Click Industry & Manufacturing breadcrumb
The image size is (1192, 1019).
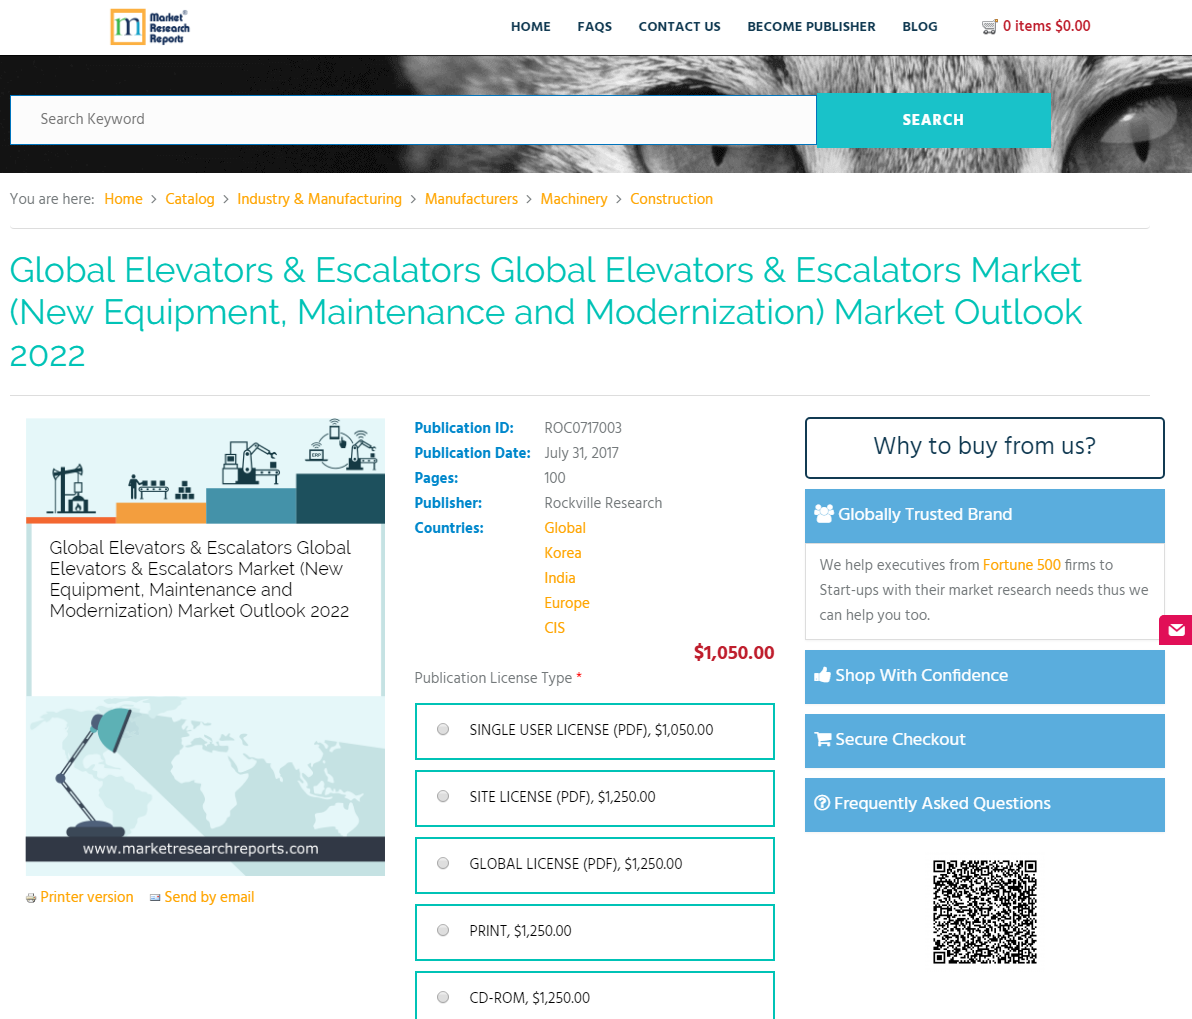pos(319,198)
